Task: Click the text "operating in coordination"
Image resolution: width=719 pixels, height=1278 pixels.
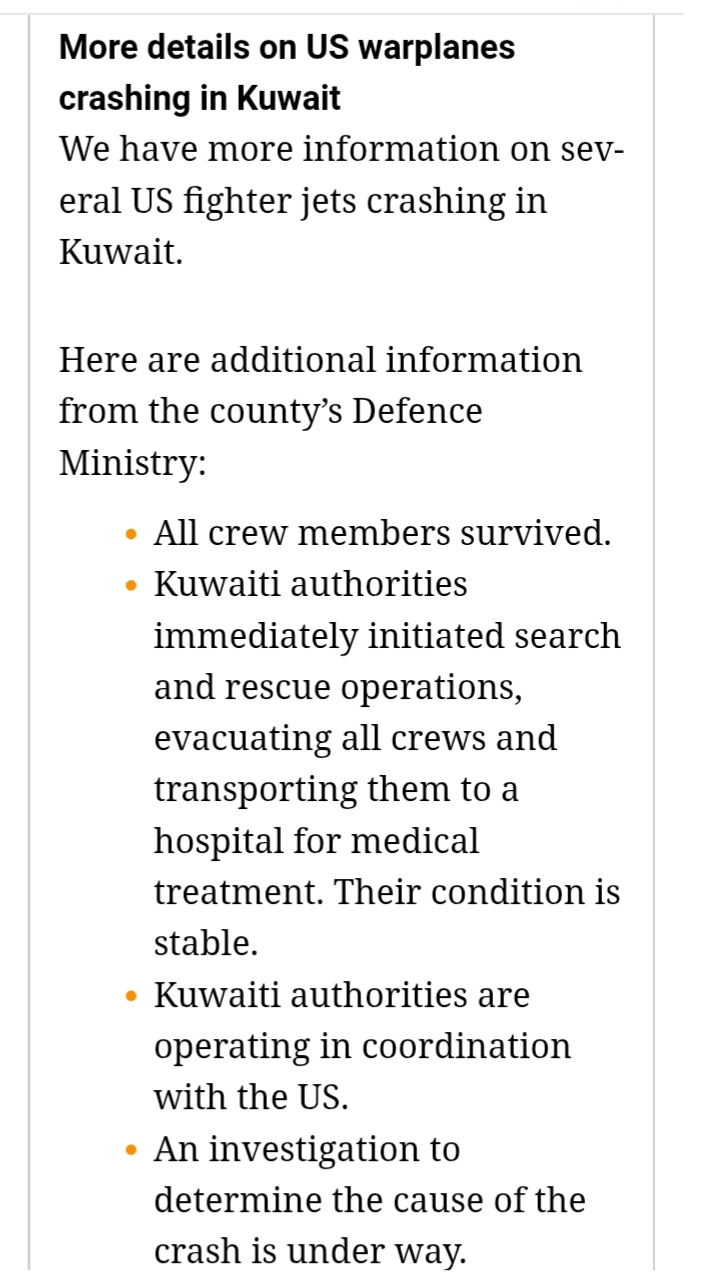Action: (x=362, y=1046)
